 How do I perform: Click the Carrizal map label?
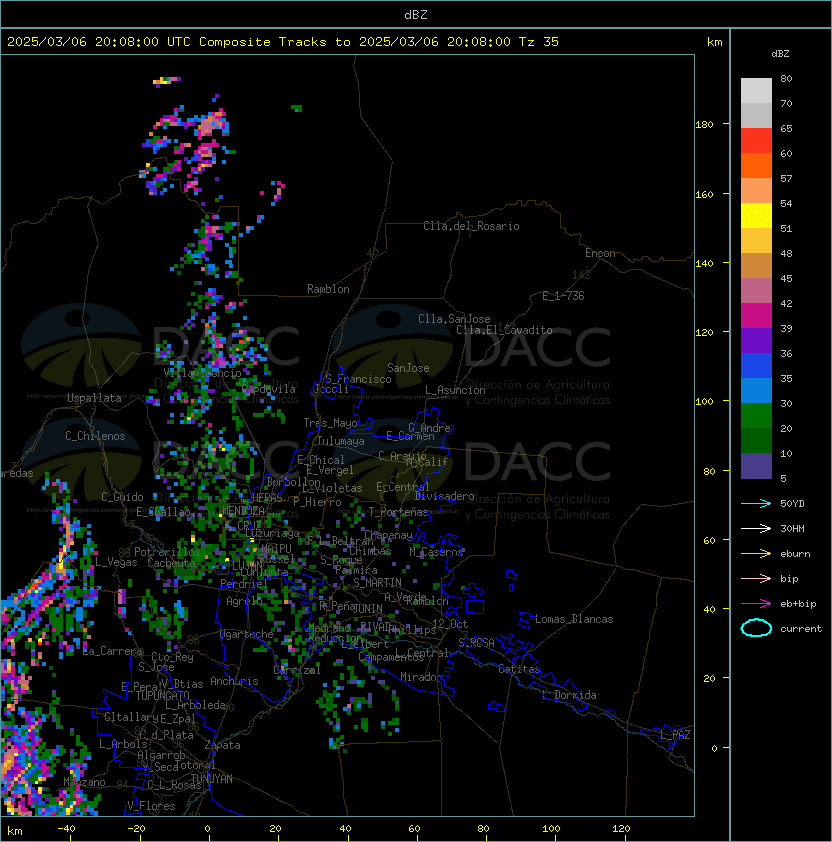point(297,670)
